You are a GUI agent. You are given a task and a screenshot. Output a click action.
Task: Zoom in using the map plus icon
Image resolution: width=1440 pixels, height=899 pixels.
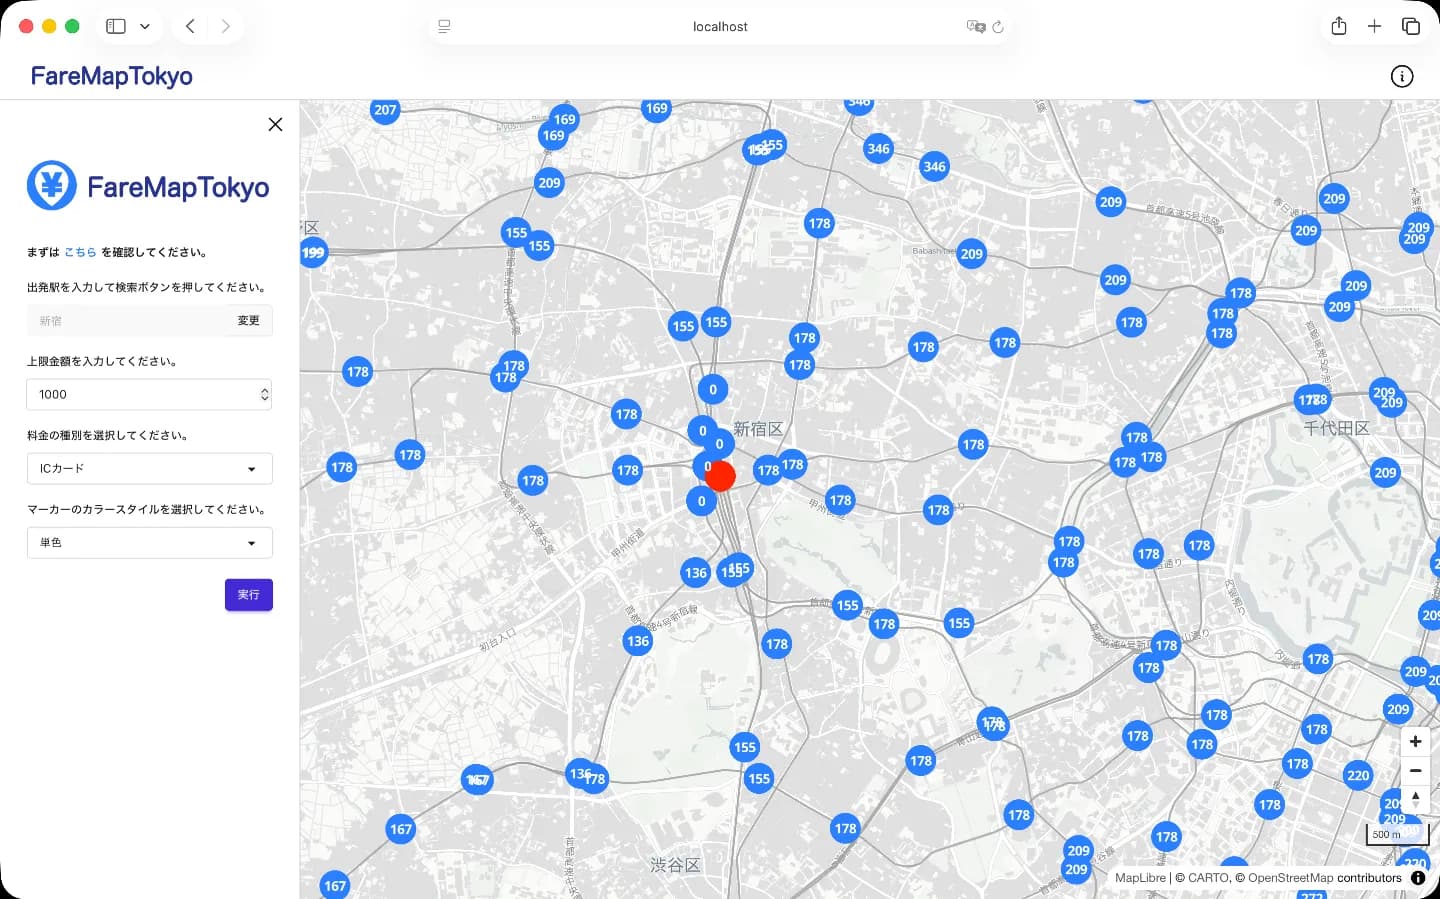pos(1415,741)
